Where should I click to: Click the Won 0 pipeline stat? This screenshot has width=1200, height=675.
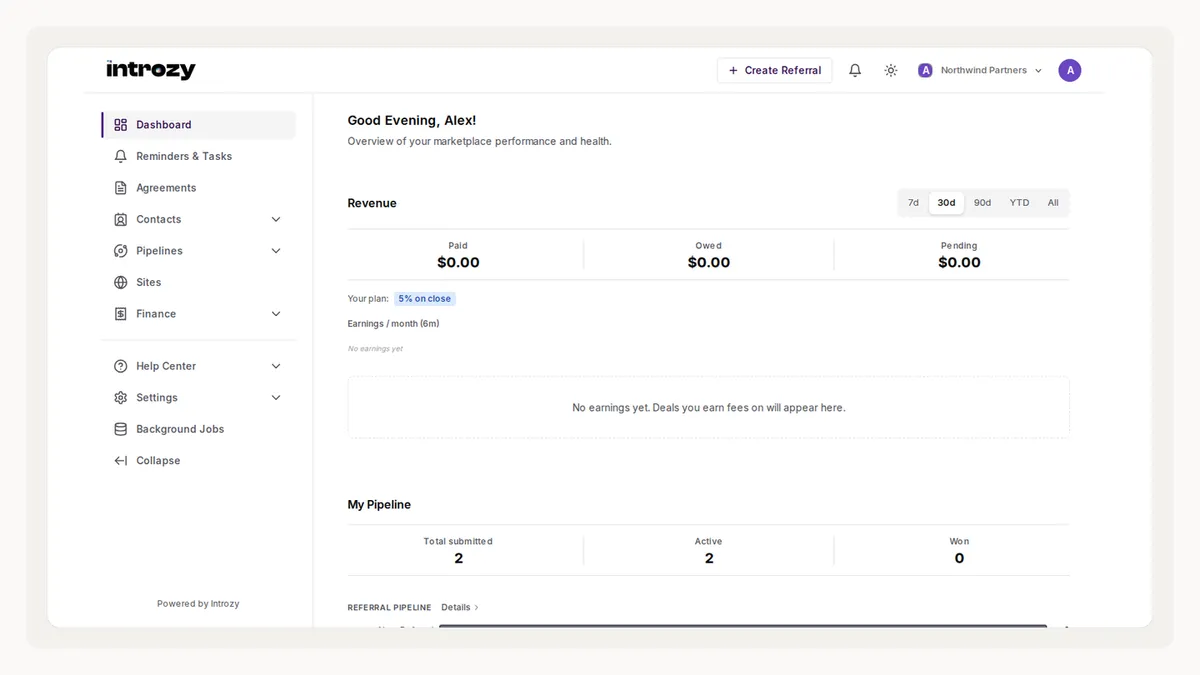point(959,551)
